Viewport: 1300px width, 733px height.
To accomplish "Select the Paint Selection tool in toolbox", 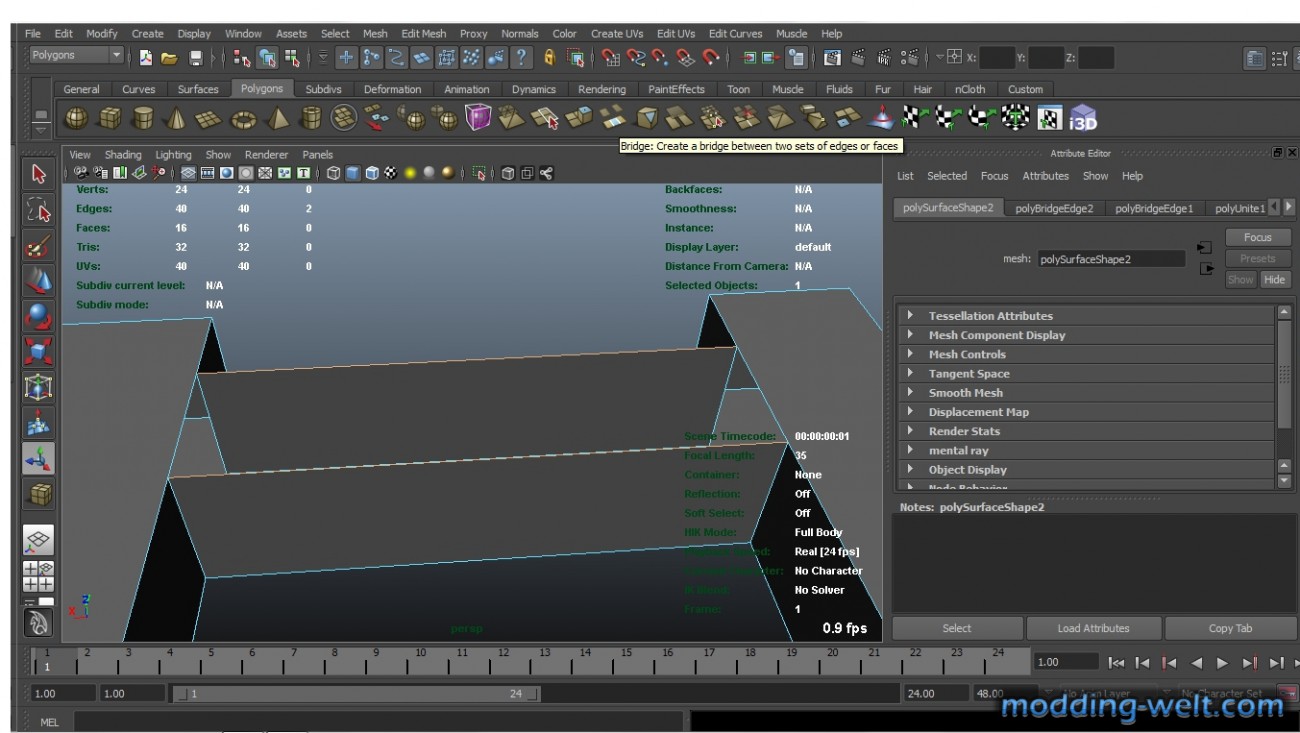I will pyautogui.click(x=39, y=246).
